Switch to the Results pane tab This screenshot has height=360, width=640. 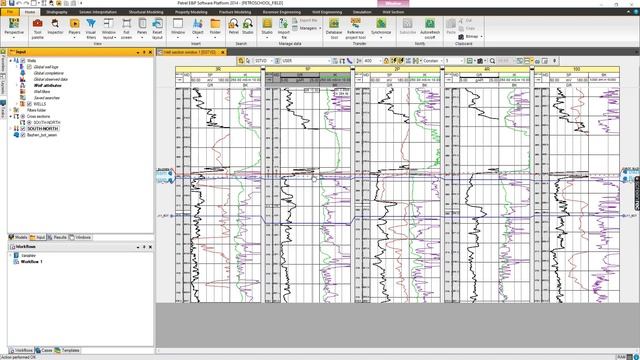click(x=57, y=237)
